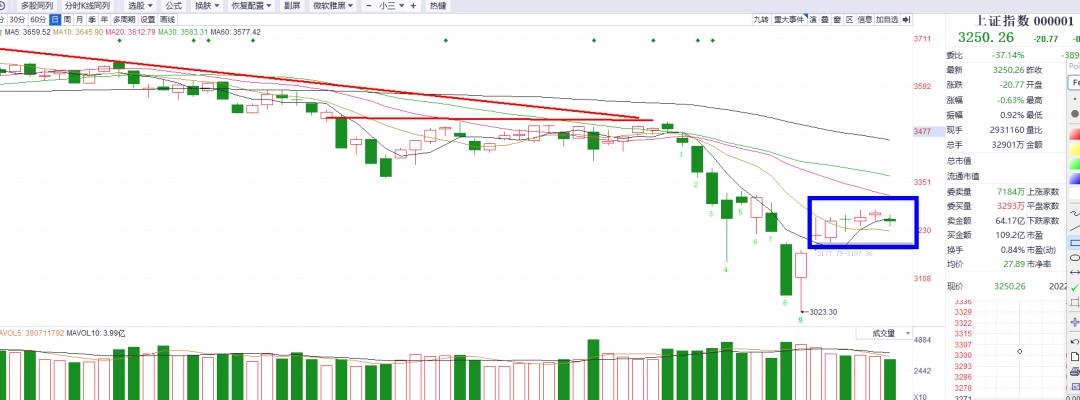Switch to the 60分 period tab
The image size is (1080, 400).
[39, 19]
